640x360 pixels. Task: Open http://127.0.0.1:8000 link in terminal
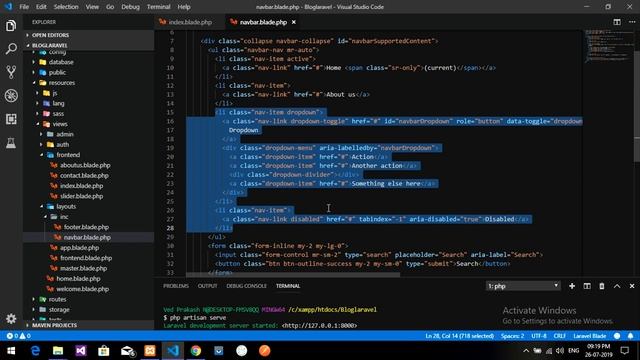pos(319,326)
